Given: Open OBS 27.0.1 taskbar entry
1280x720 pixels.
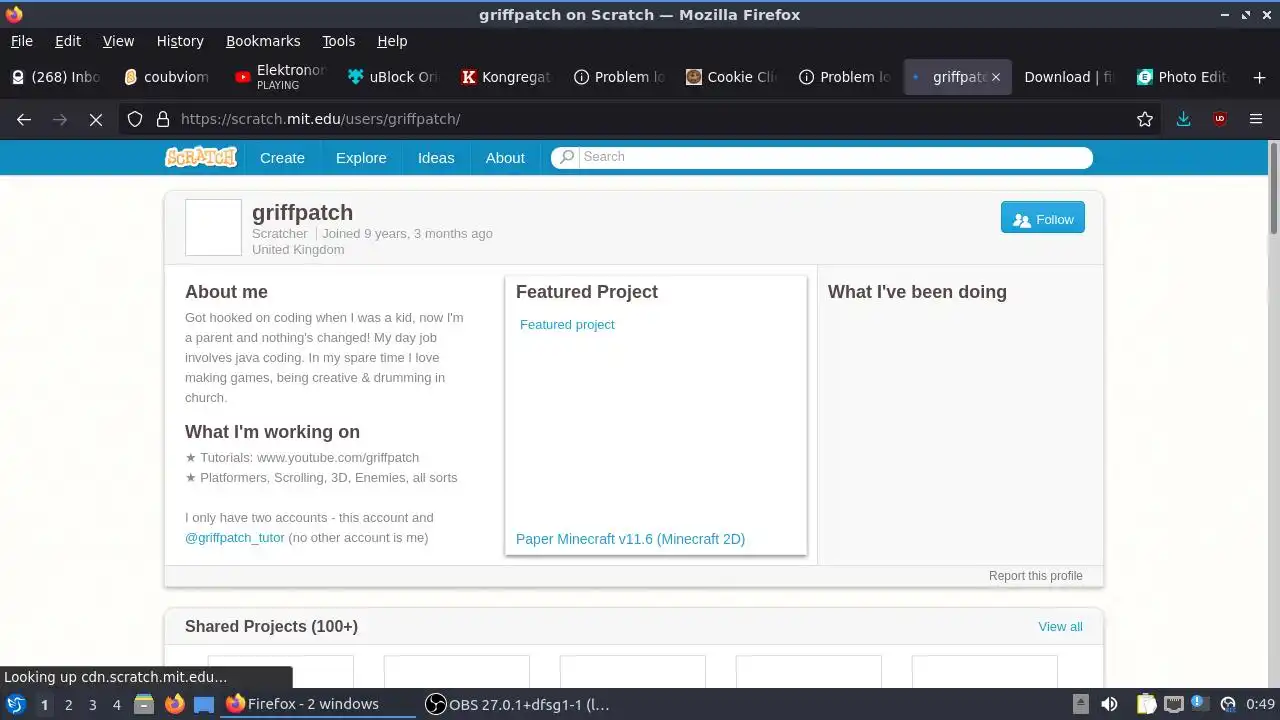Looking at the screenshot, I should coord(518,704).
